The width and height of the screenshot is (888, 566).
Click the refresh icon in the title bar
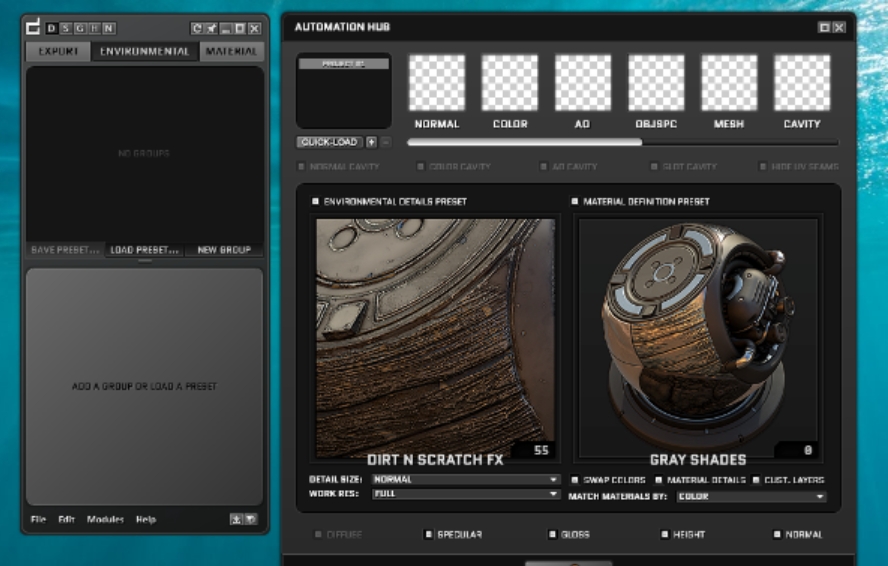(198, 28)
